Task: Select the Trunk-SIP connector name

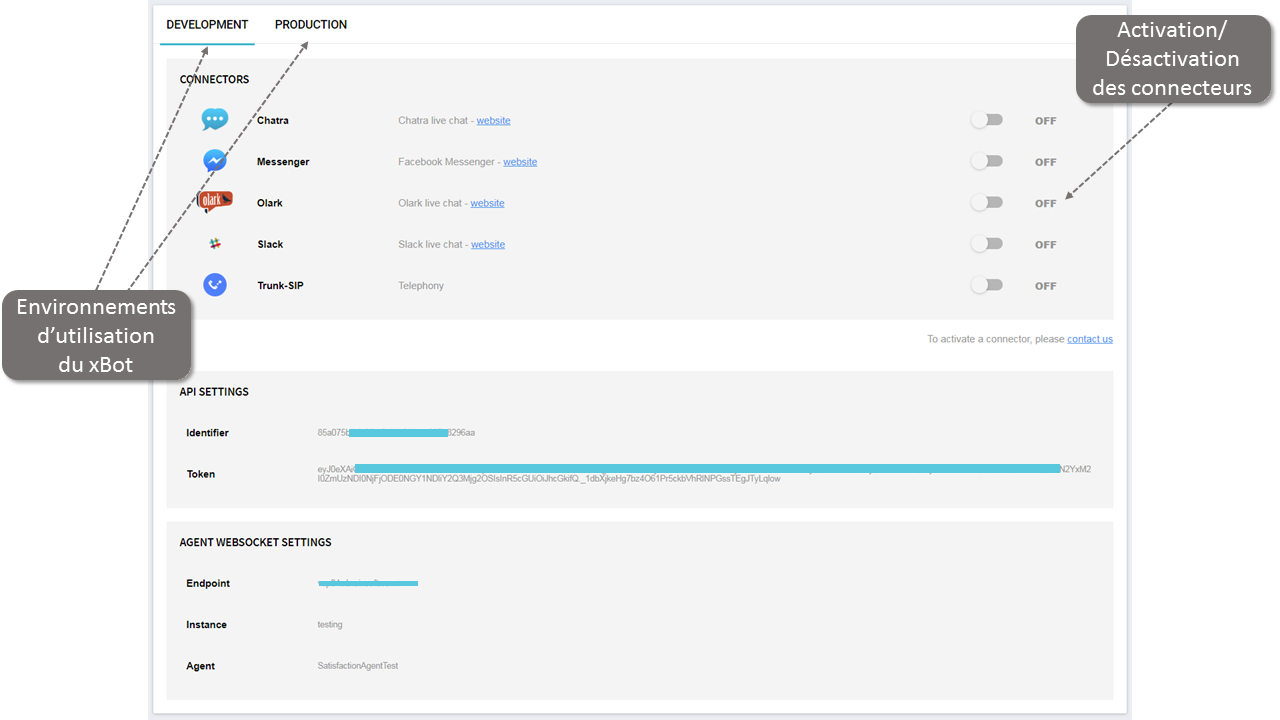Action: click(x=280, y=286)
